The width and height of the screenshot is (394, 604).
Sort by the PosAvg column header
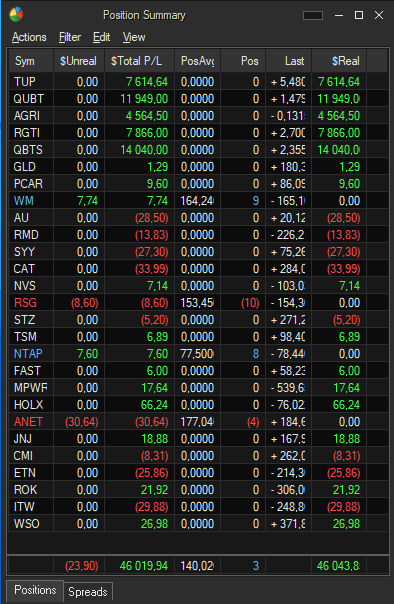198,61
